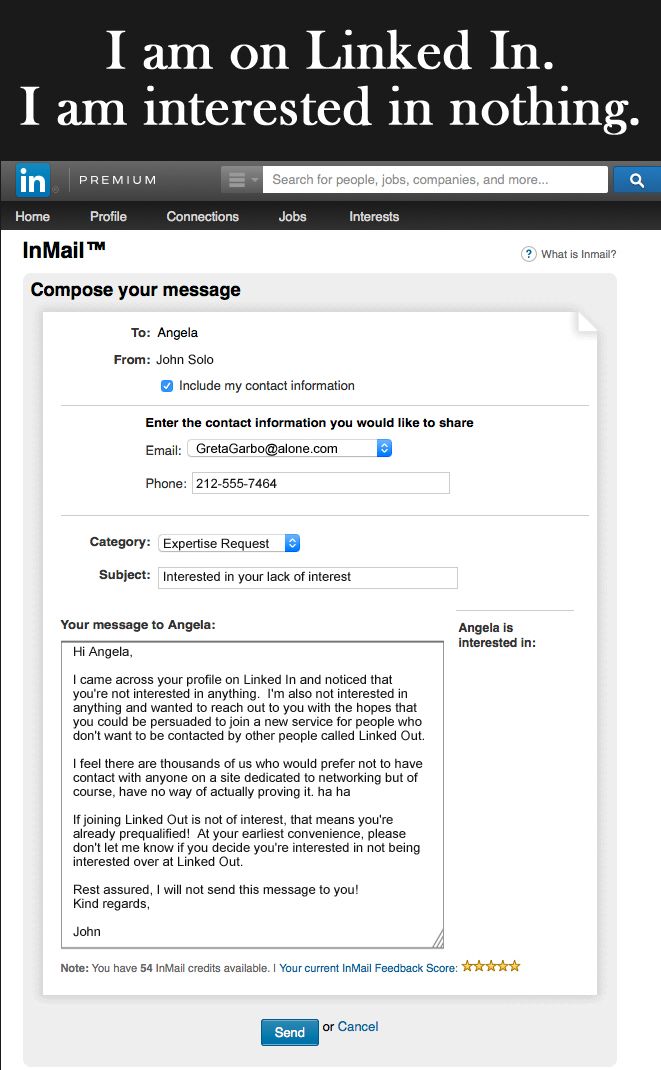Open the Category dropdown

tap(229, 543)
